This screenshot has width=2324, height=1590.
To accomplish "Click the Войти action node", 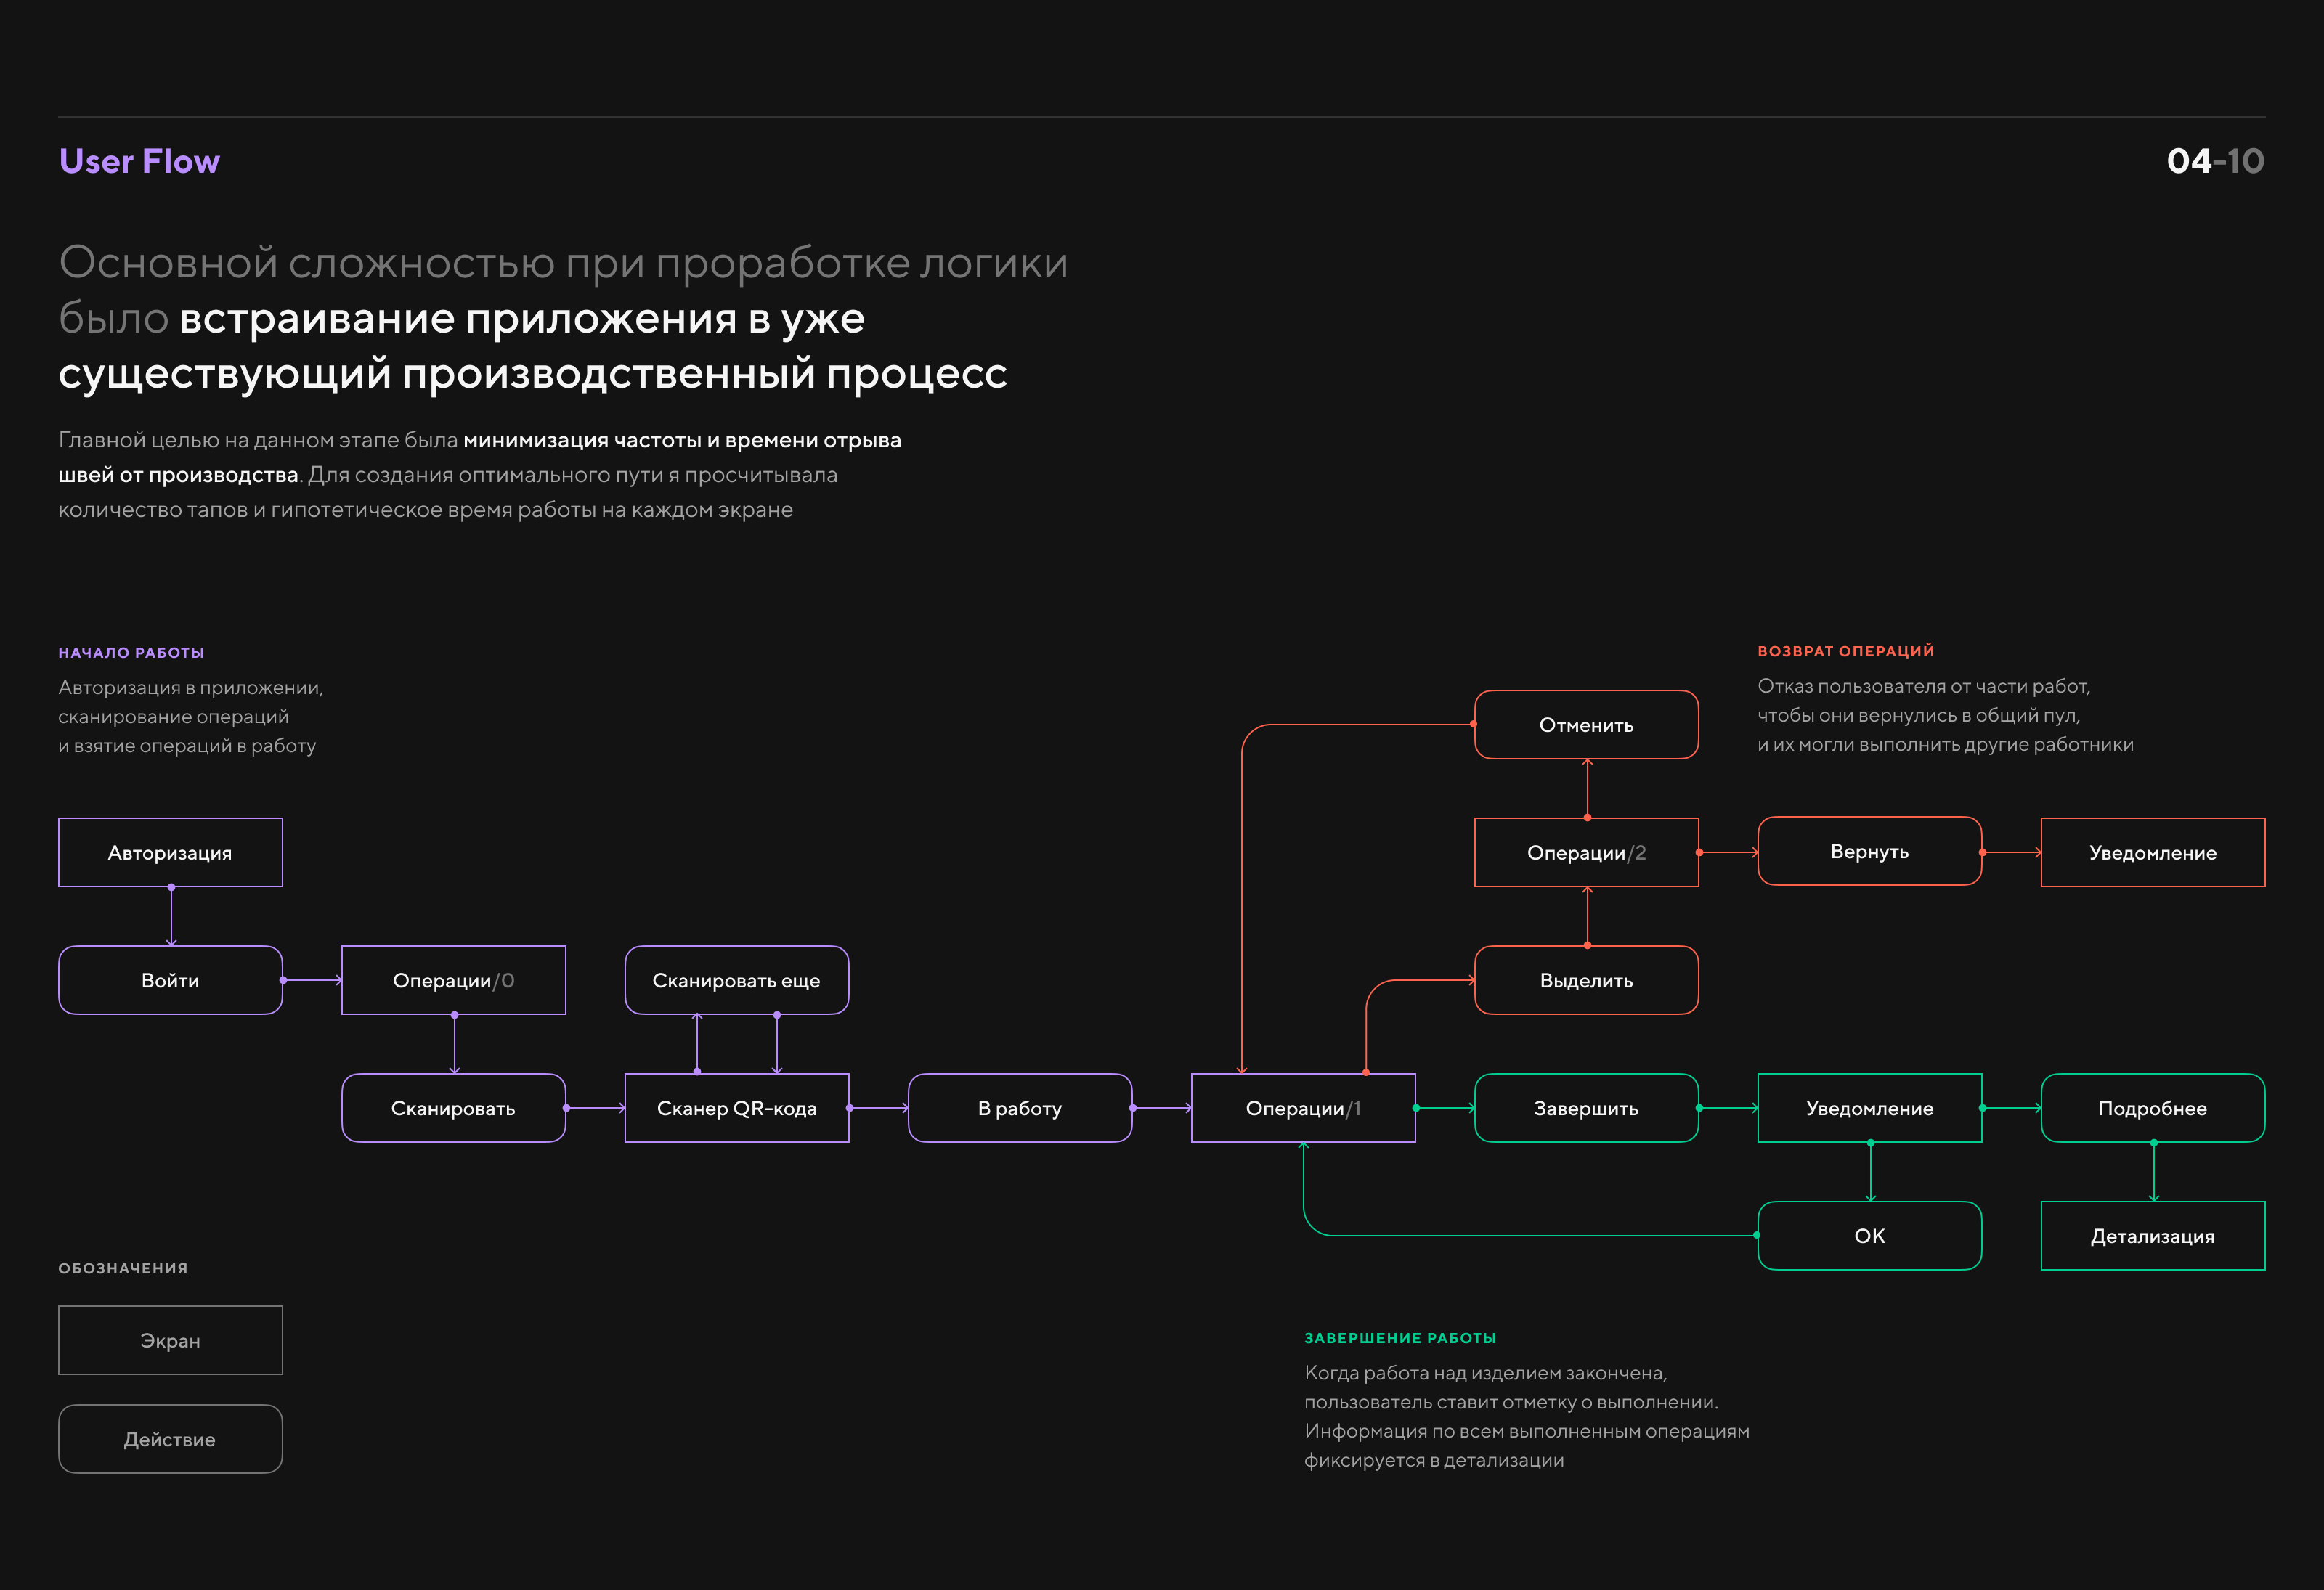I will click(170, 980).
